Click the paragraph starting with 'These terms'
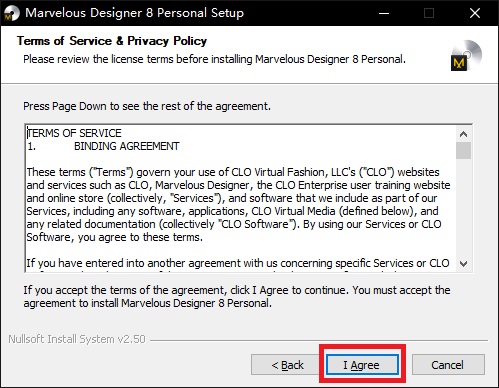Screen dimensions: 499x388 (x=238, y=205)
